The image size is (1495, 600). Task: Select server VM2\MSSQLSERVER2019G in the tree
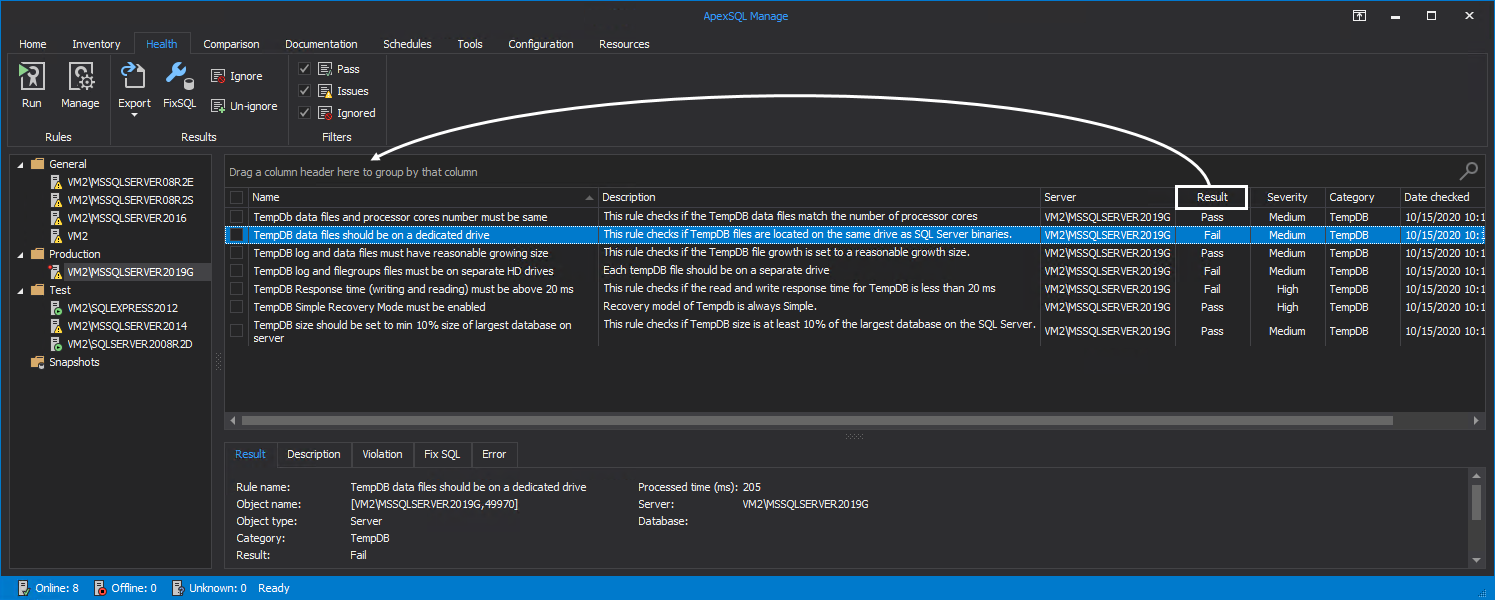point(130,272)
